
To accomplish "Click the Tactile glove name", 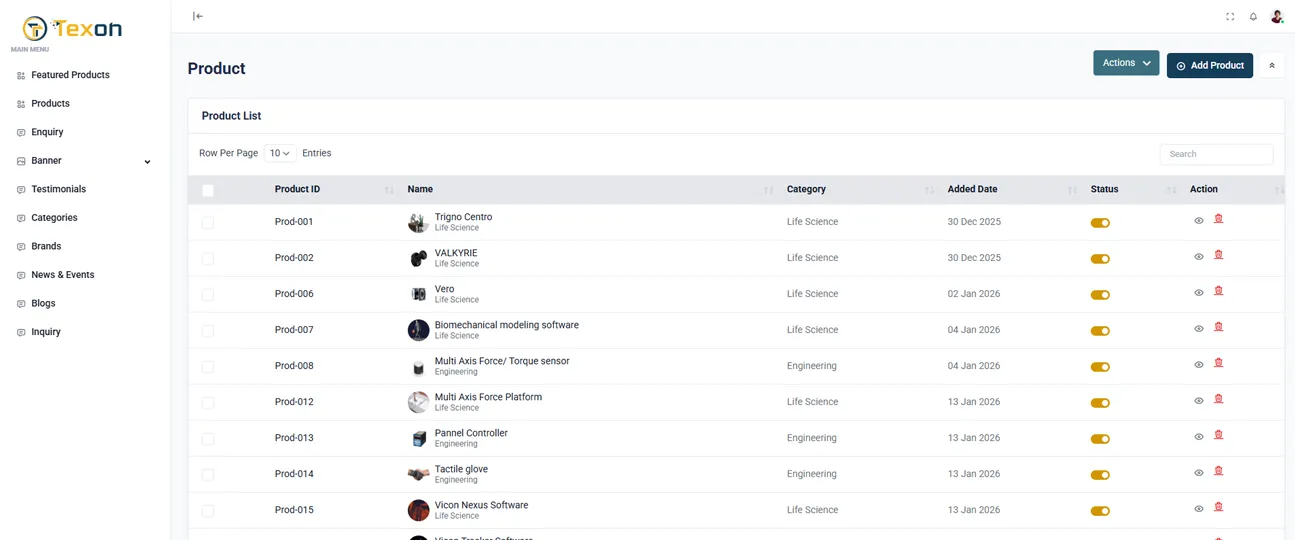I will tap(461, 469).
